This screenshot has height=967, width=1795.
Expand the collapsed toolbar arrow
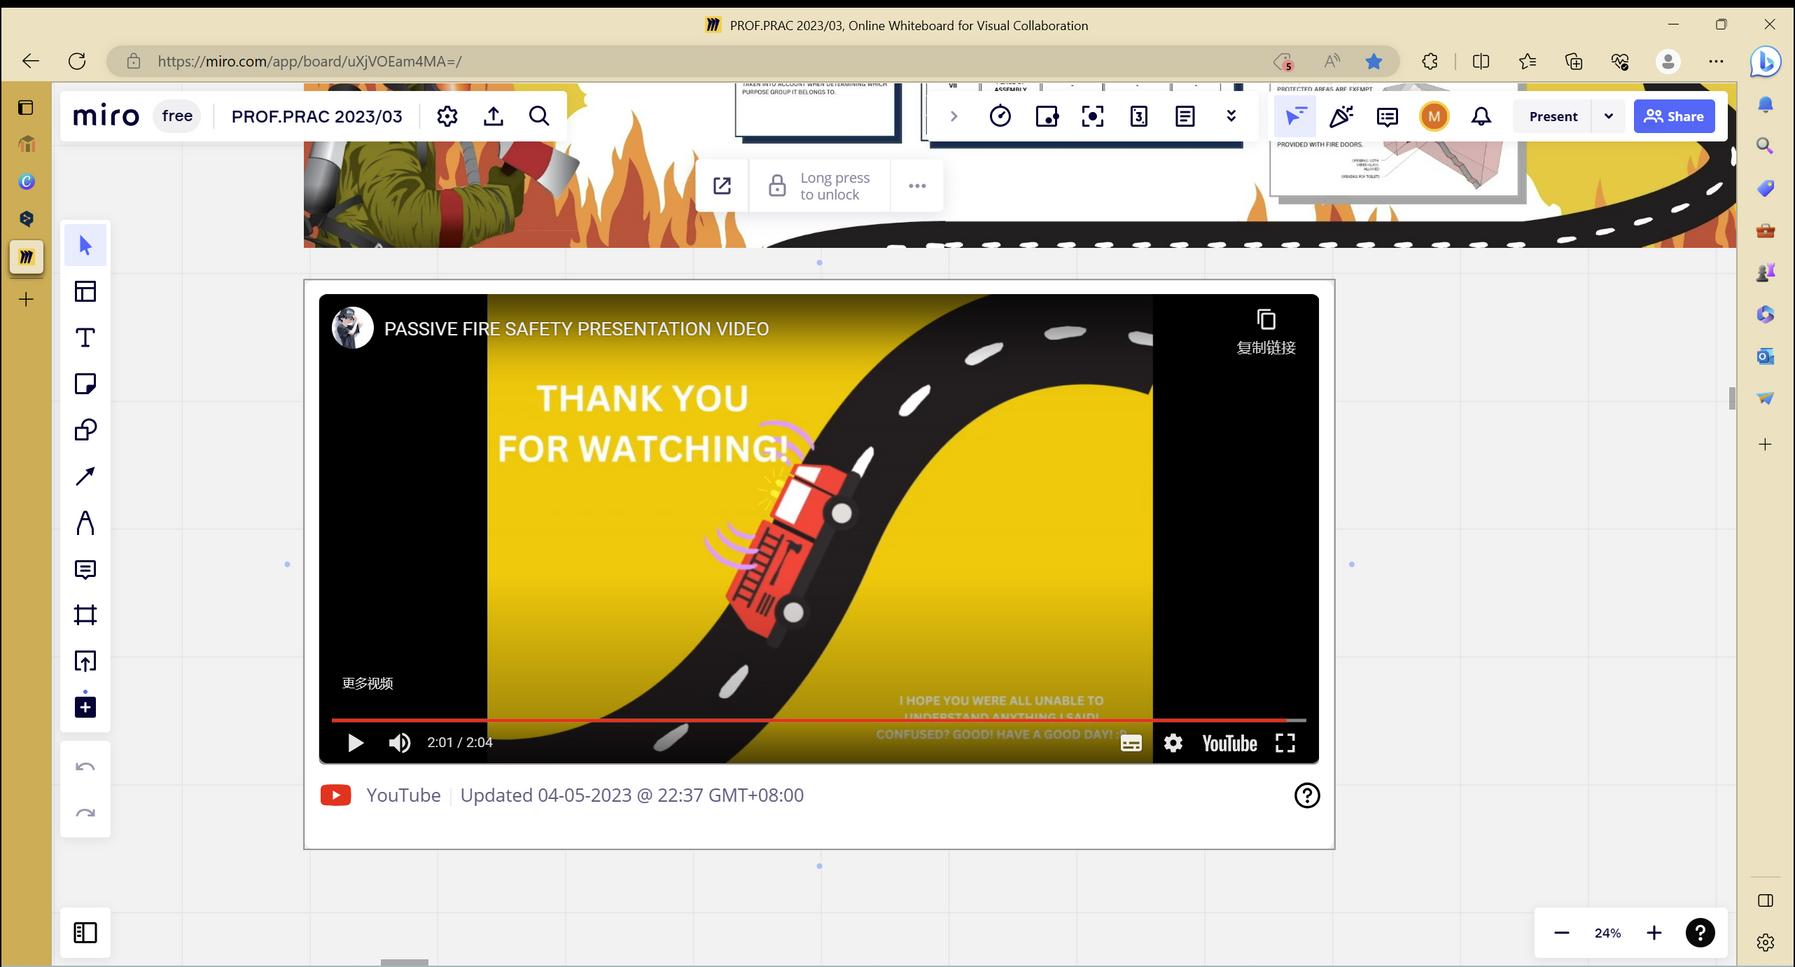(954, 116)
